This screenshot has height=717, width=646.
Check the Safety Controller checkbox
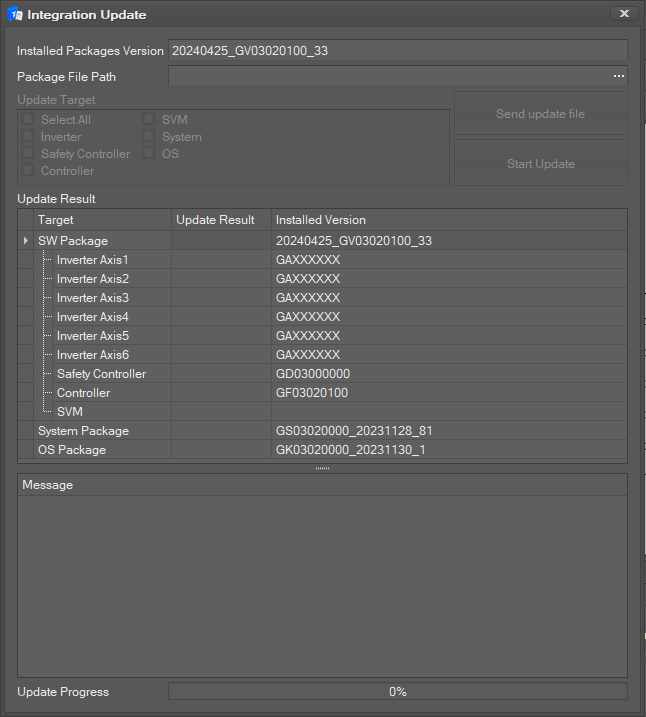tap(28, 154)
